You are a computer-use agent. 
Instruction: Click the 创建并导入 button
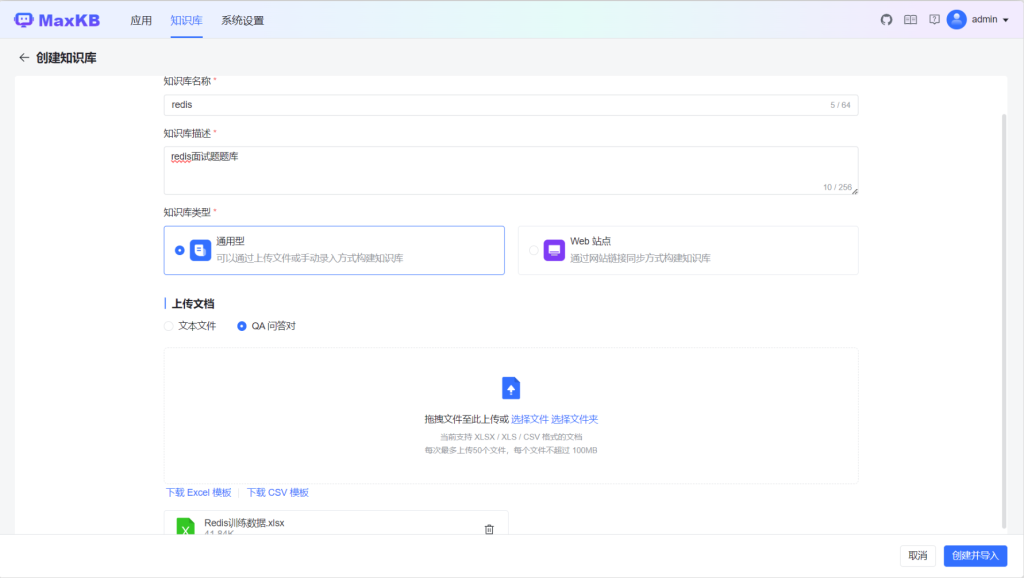[975, 556]
